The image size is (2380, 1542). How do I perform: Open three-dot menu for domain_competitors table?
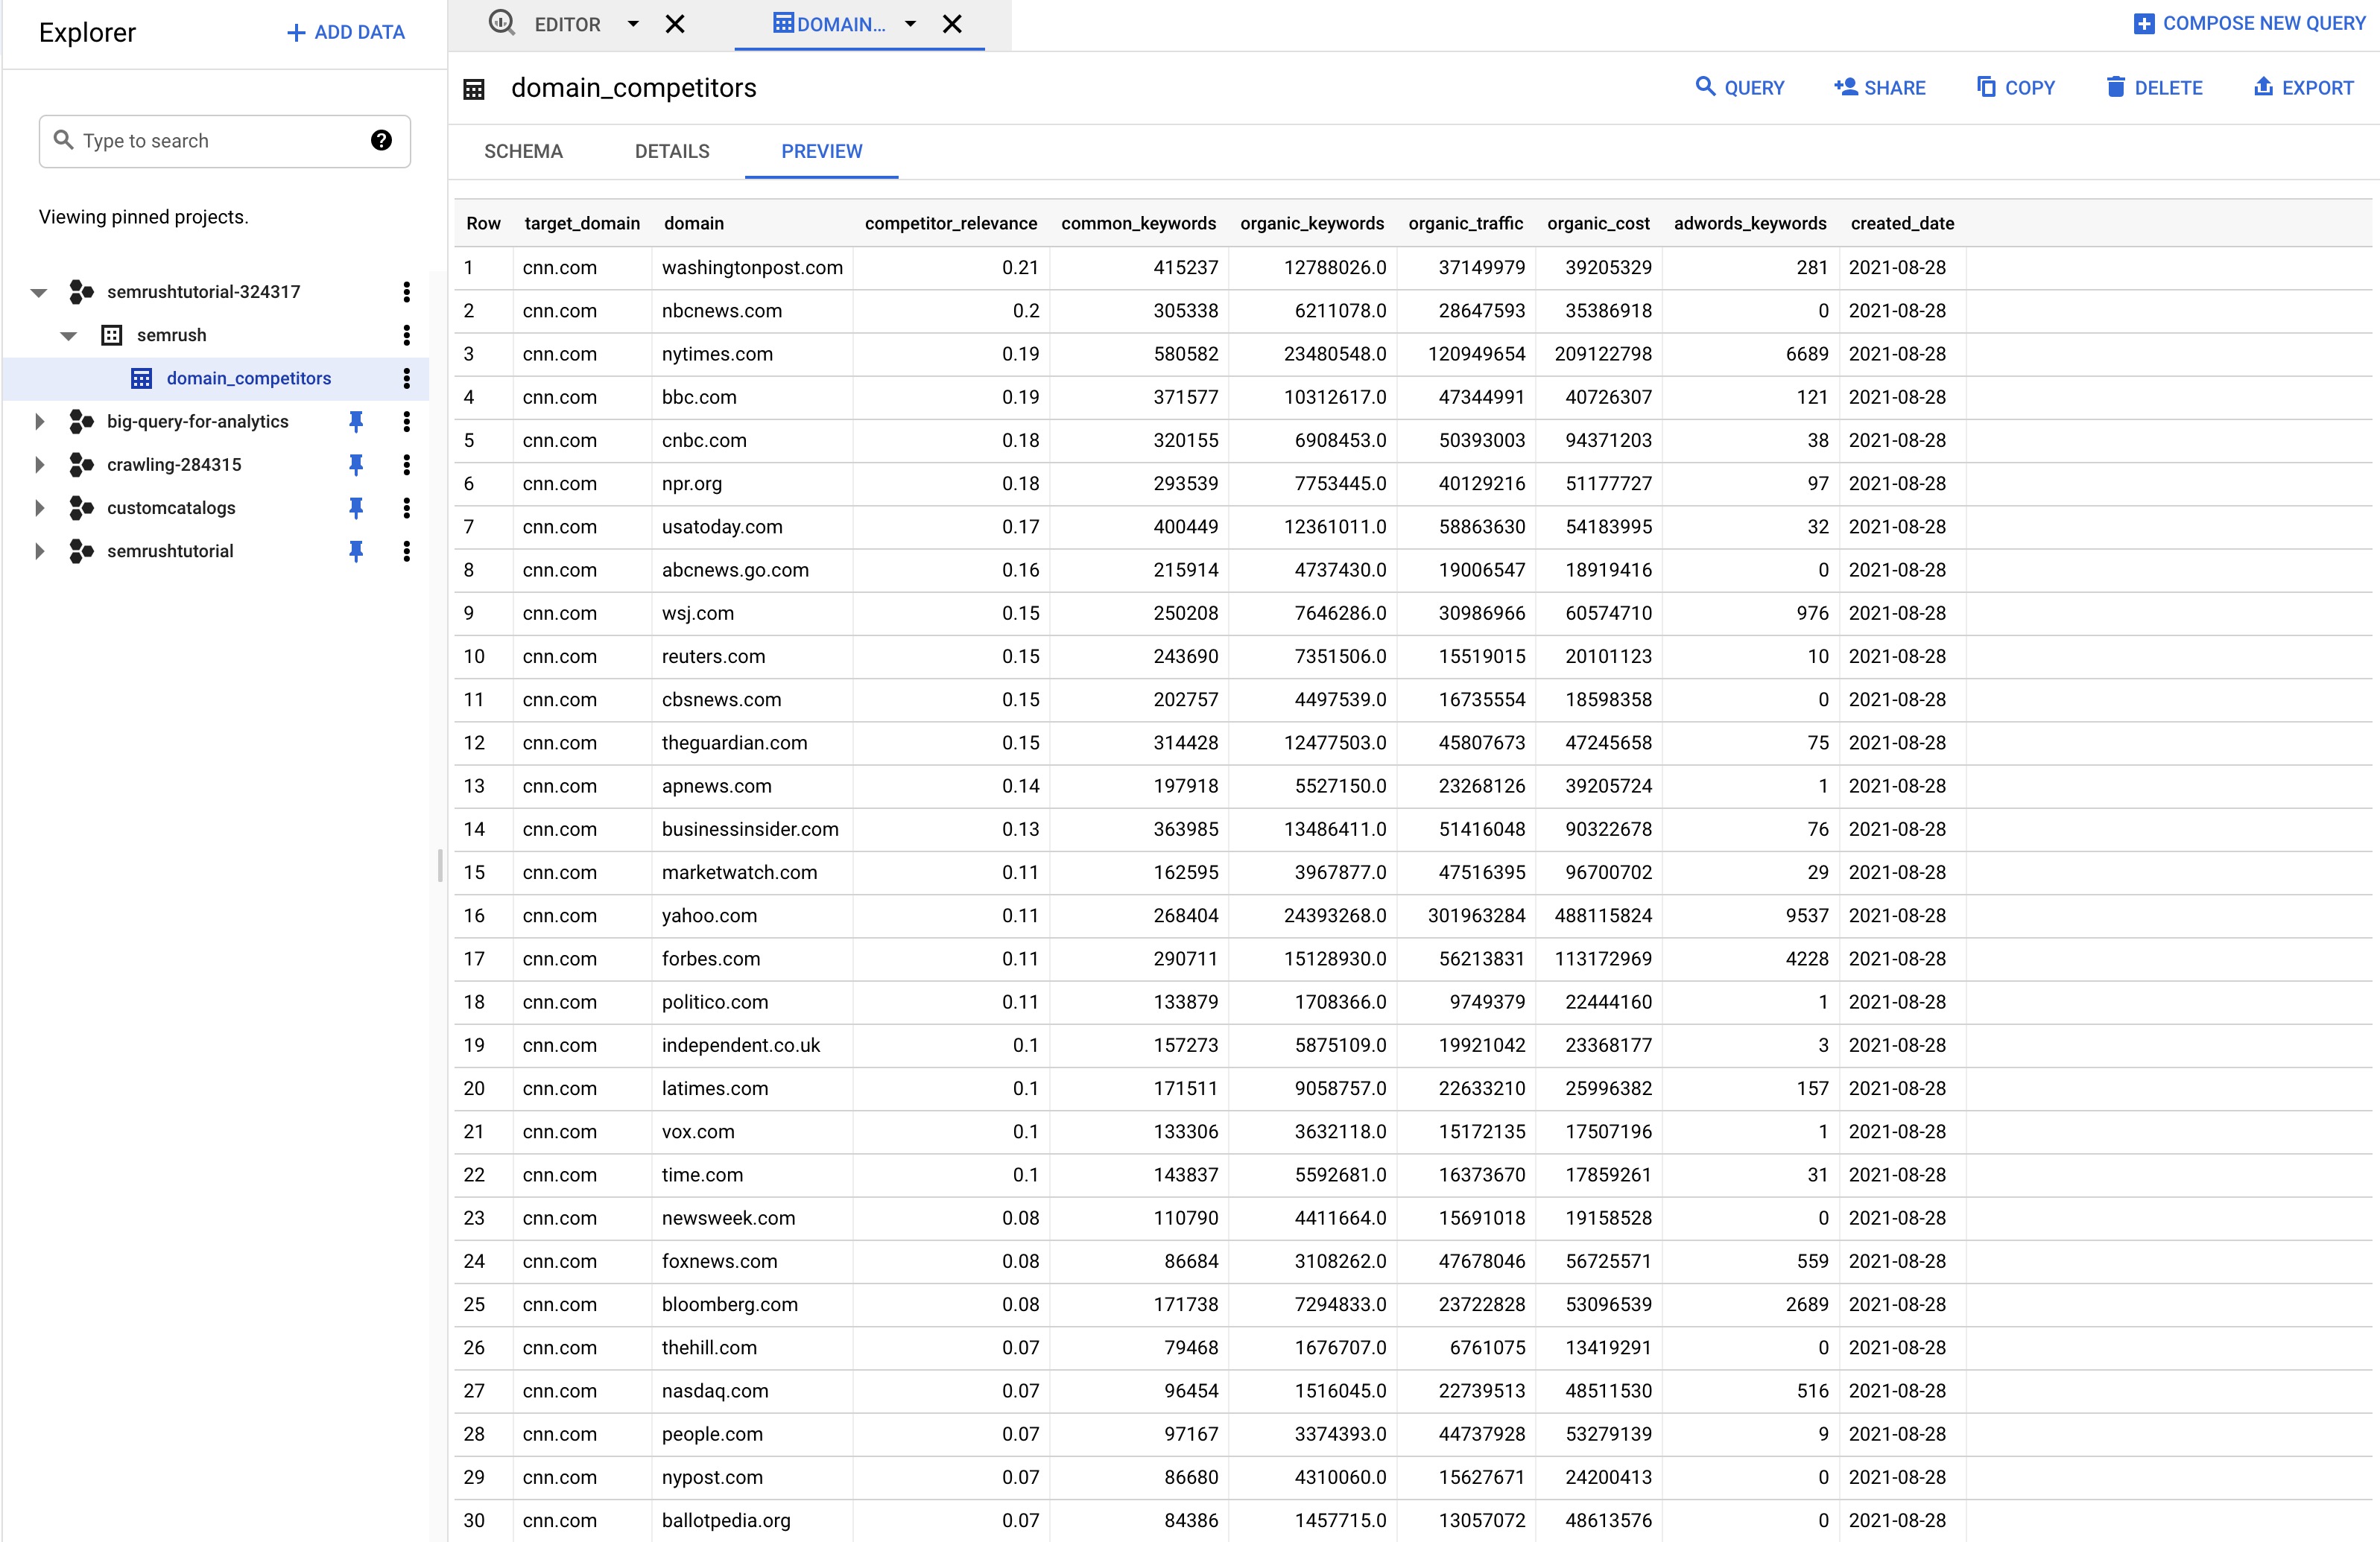406,378
